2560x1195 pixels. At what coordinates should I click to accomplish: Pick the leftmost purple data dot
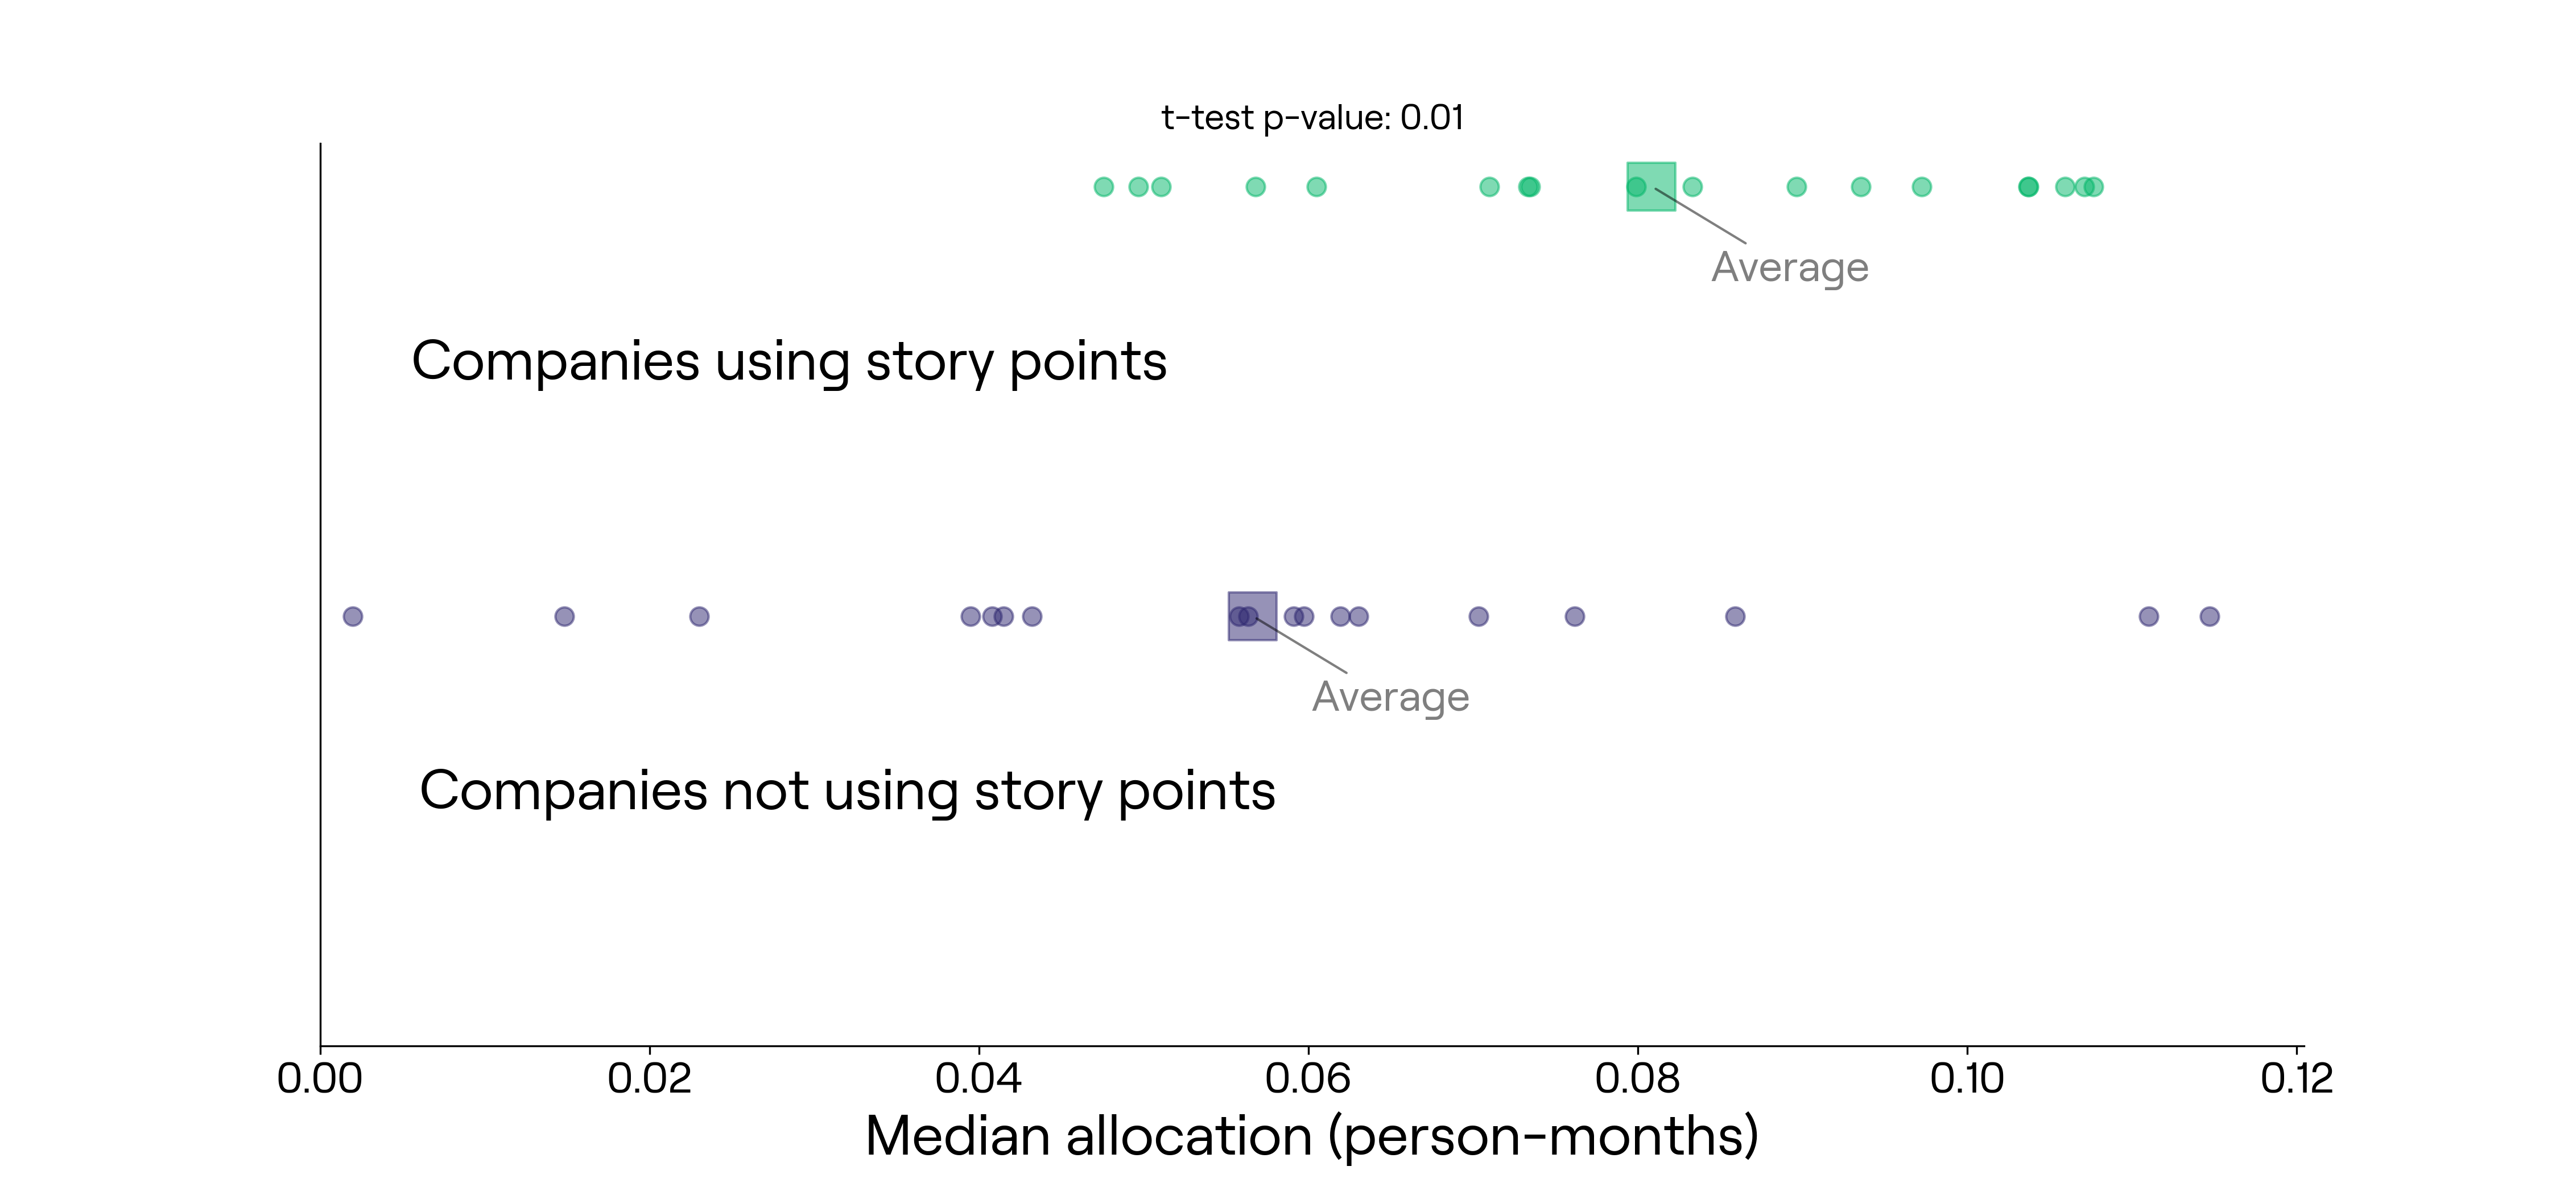[353, 616]
